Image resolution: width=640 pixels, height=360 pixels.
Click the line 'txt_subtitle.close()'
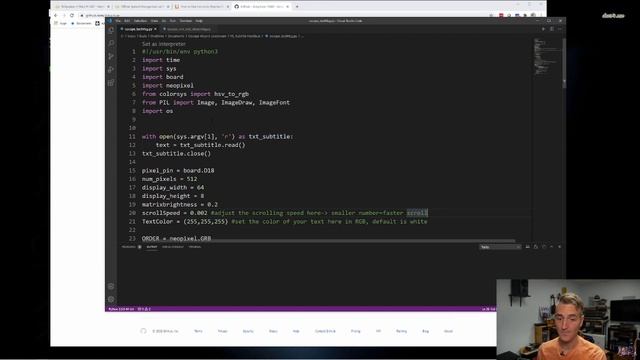tap(176, 153)
